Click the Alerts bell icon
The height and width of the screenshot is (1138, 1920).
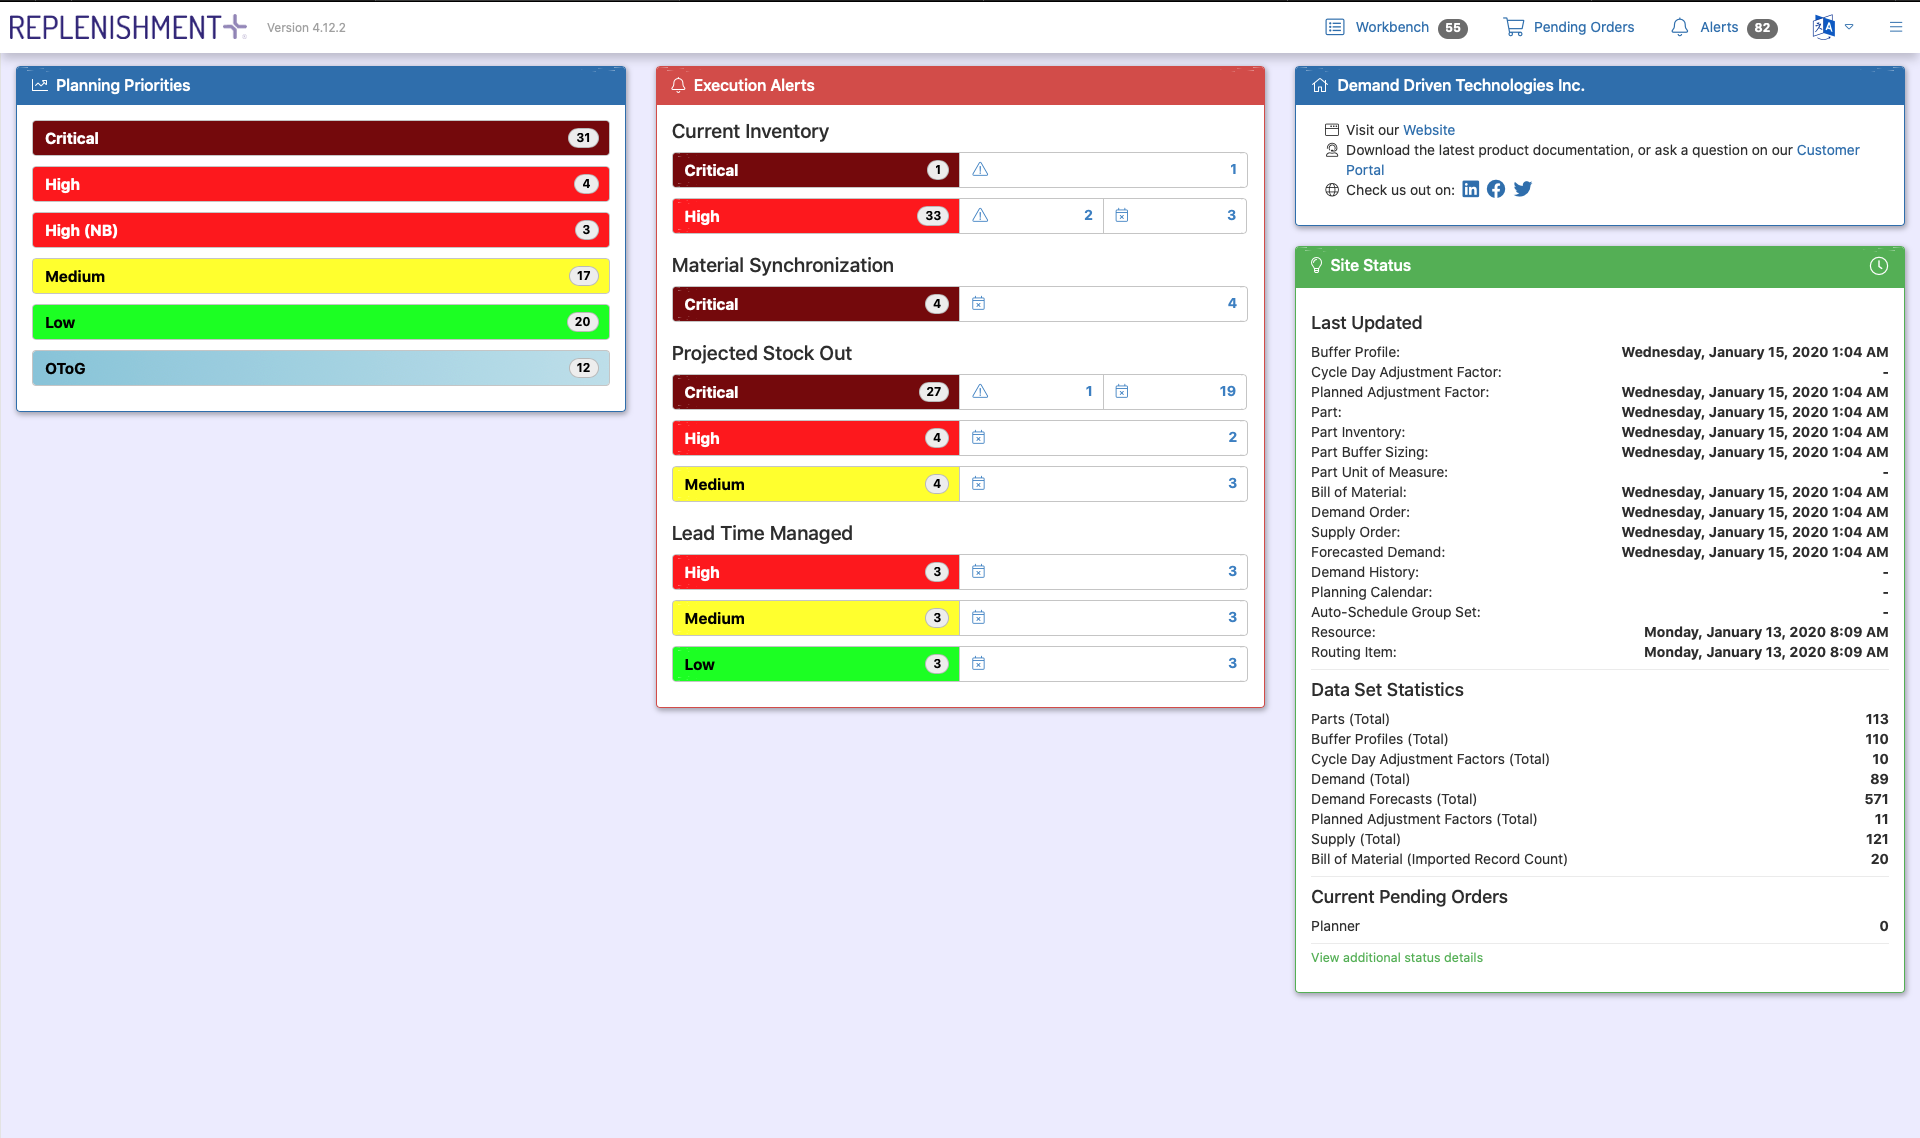coord(1680,27)
